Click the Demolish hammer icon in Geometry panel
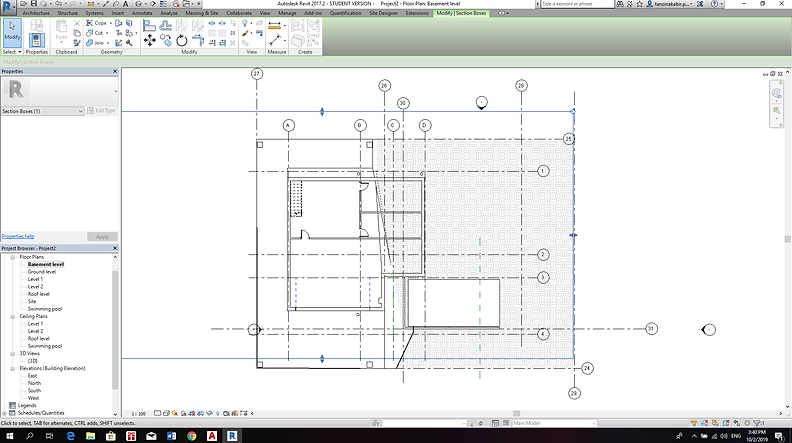 [129, 43]
